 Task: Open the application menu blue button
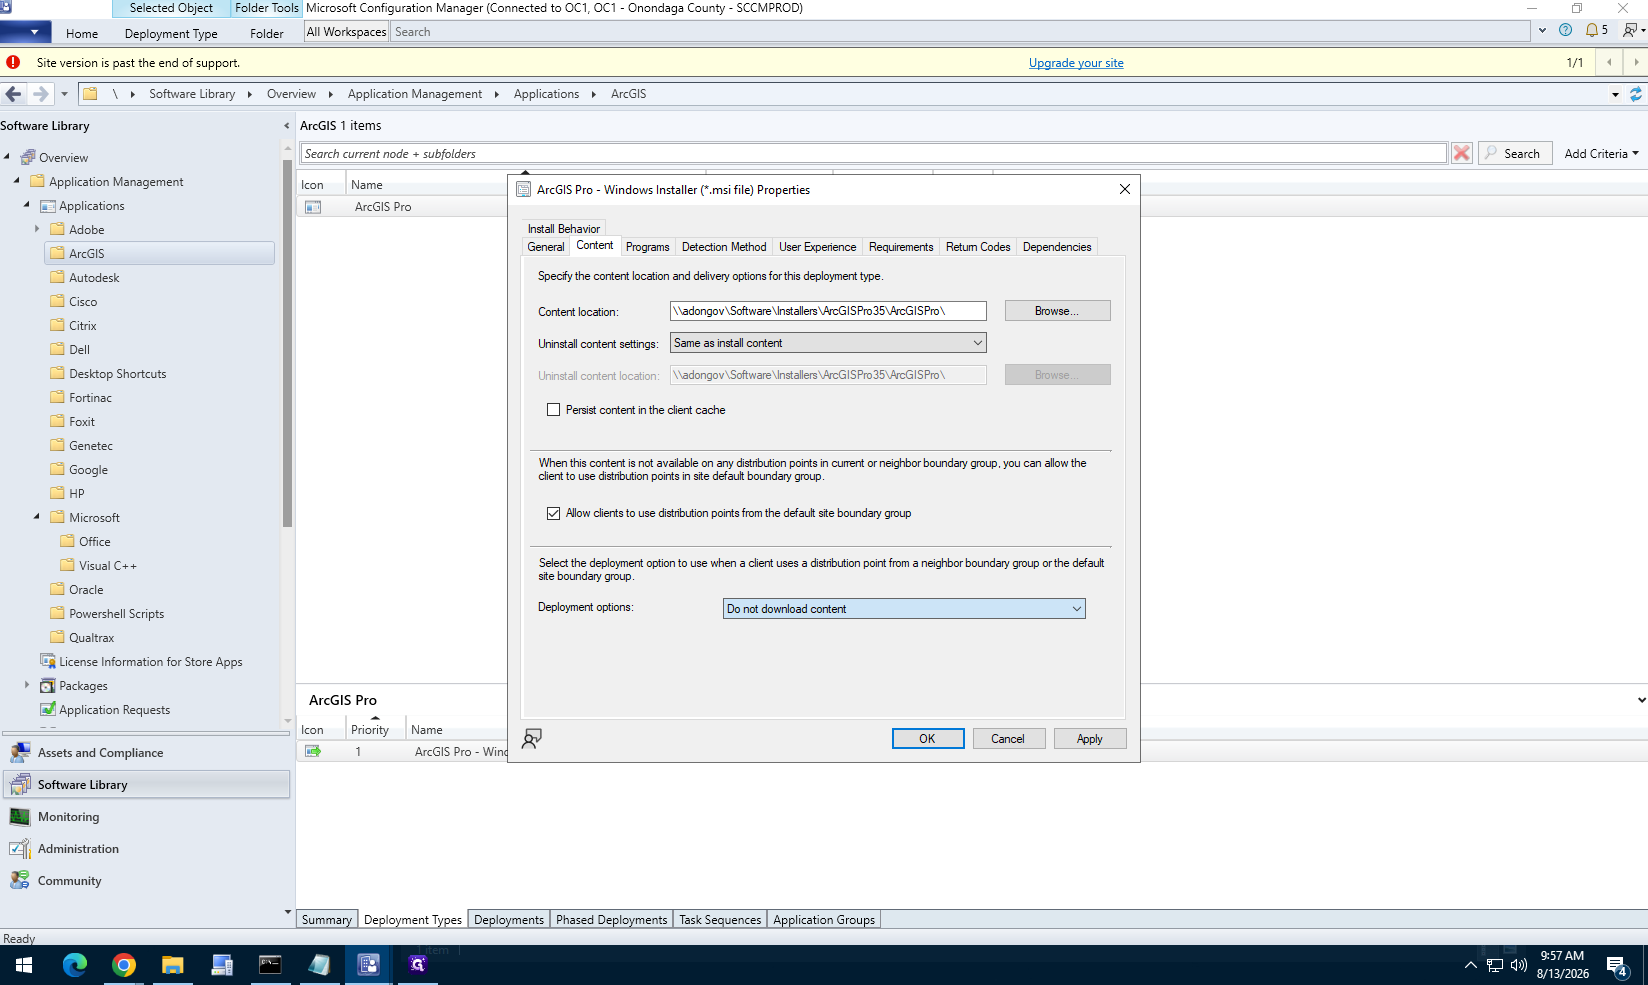point(26,32)
